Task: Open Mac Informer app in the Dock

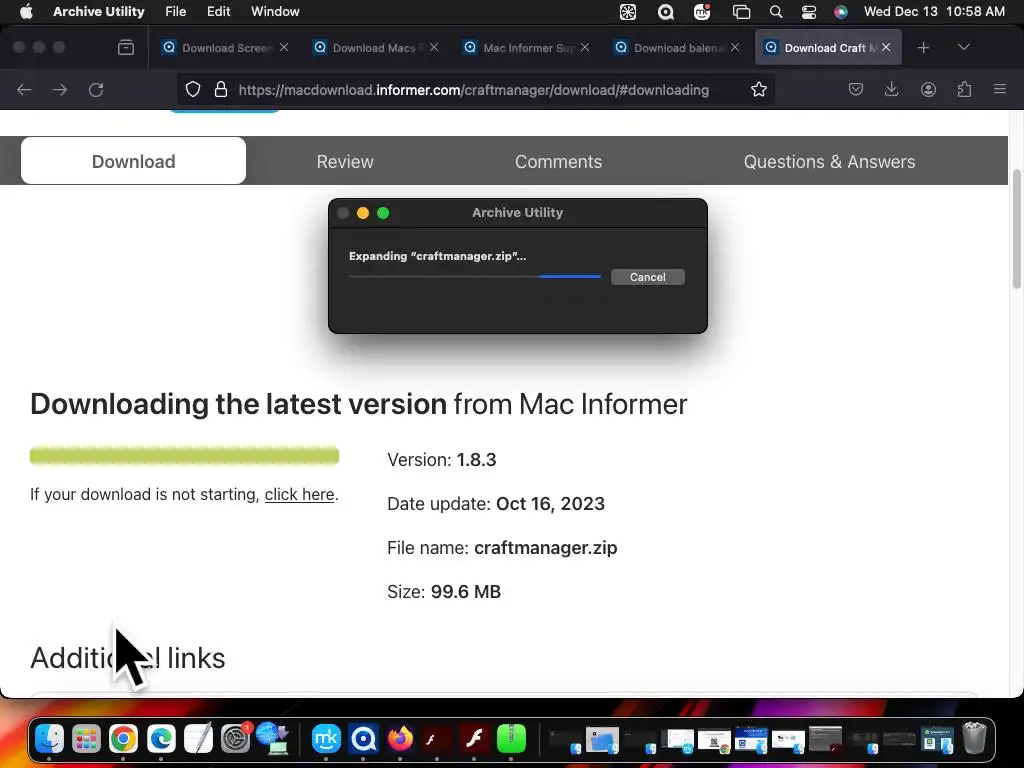Action: click(363, 739)
